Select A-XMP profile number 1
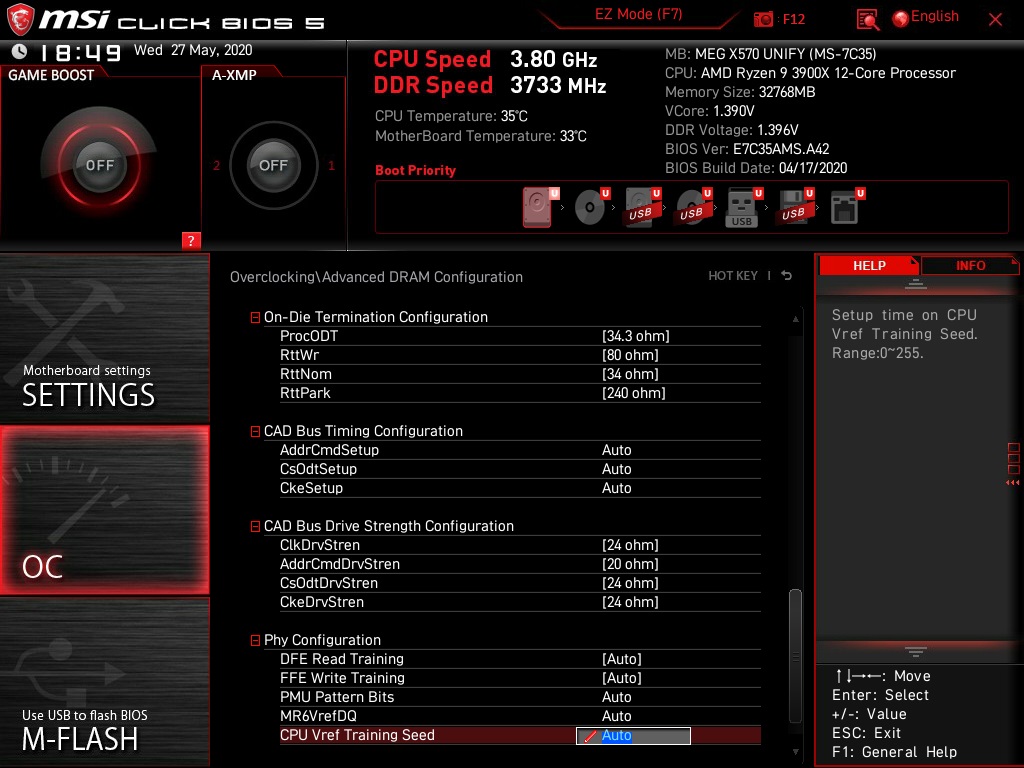This screenshot has width=1024, height=768. (x=331, y=165)
